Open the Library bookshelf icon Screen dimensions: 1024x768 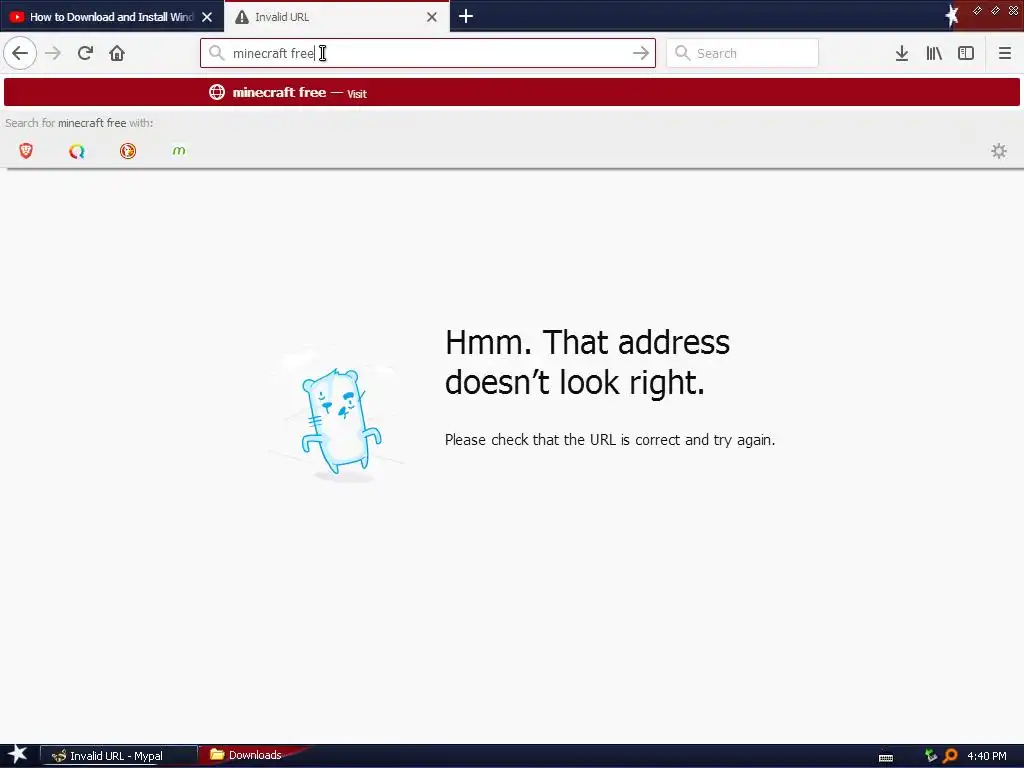pyautogui.click(x=934, y=54)
